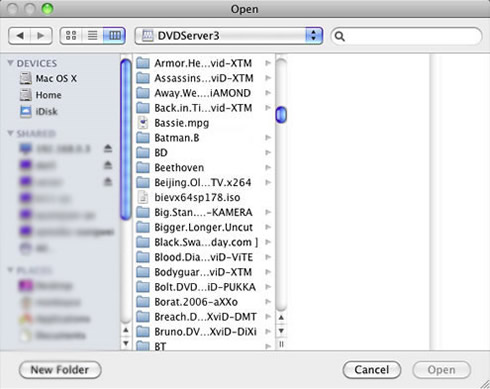
Task: Select the Bigger.Longer.Uncut folder icon
Action: [x=143, y=227]
